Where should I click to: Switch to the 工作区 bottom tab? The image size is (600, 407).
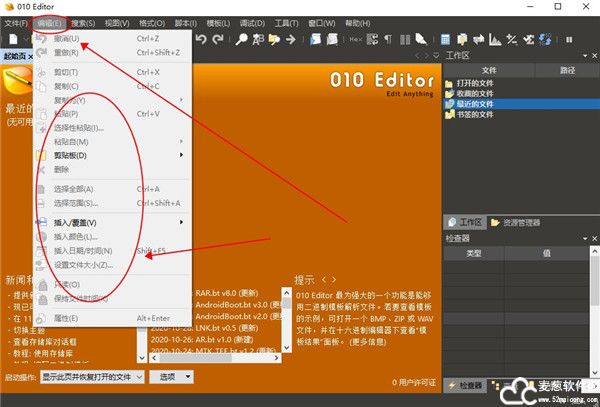click(x=465, y=222)
